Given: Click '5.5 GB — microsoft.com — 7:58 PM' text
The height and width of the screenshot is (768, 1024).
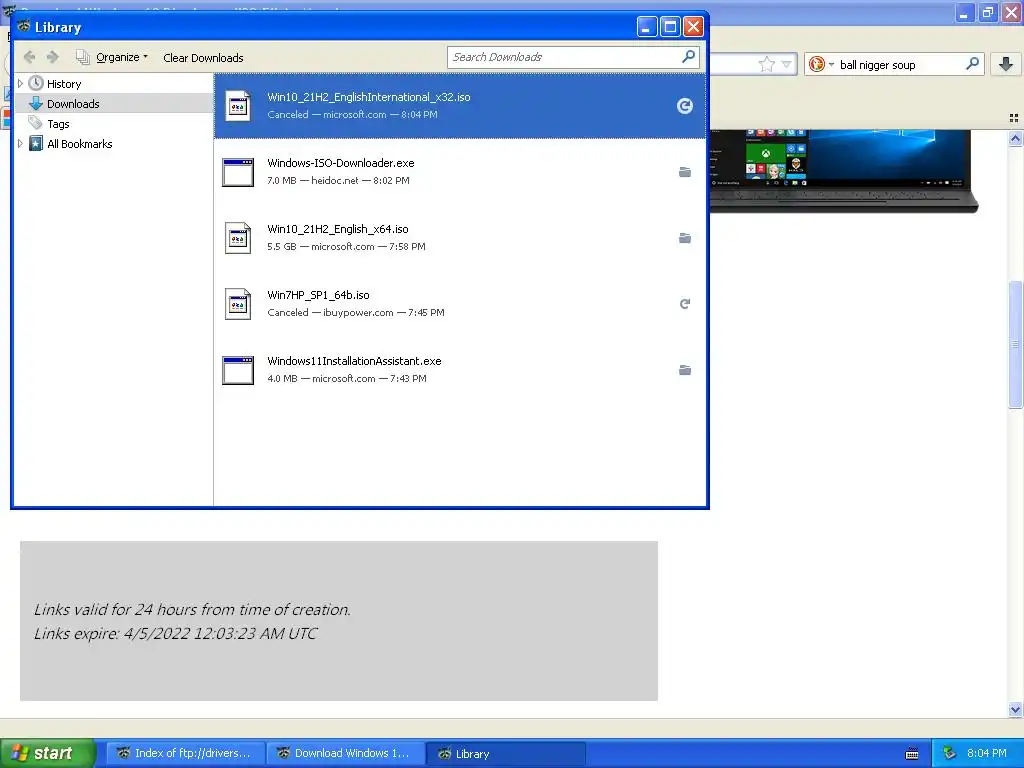Looking at the screenshot, I should [346, 246].
